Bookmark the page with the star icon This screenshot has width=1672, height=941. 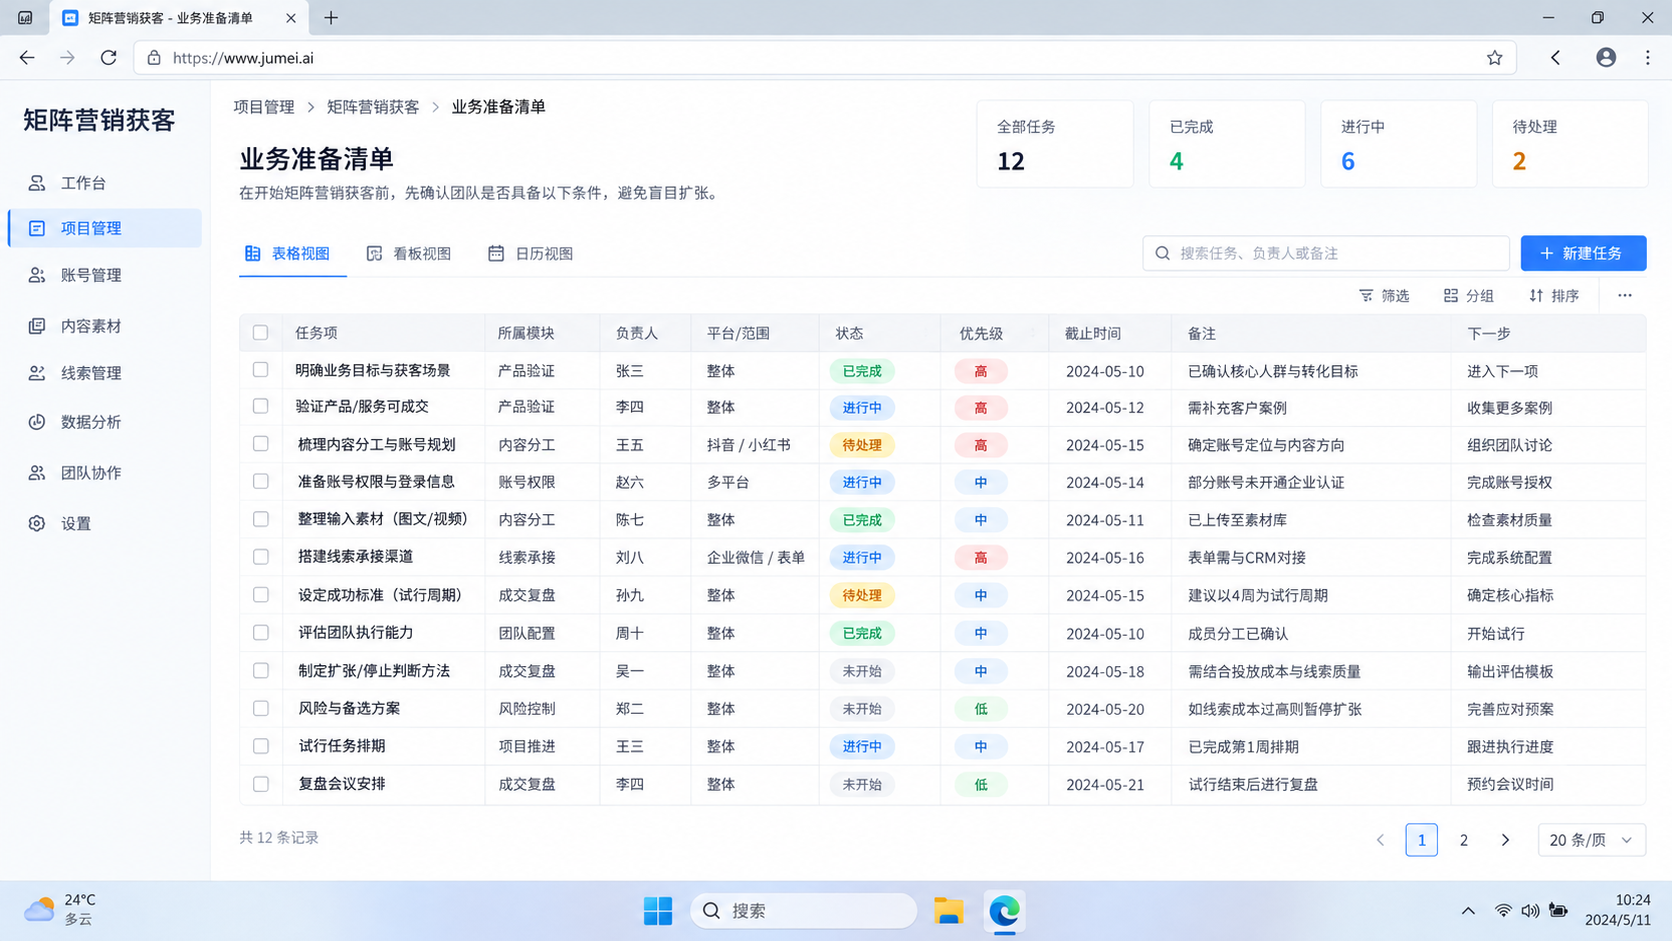1494,58
